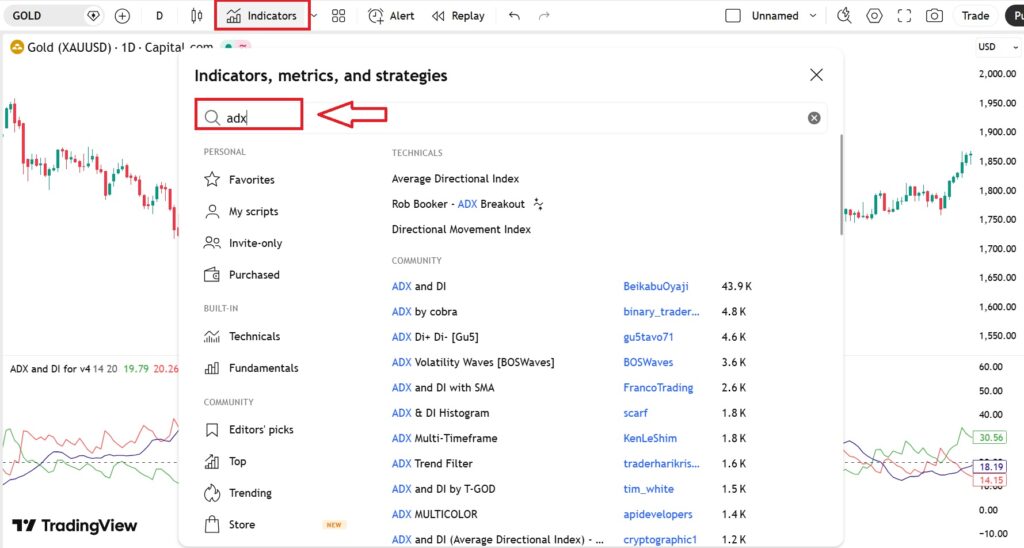Click the adx search input field

coord(500,118)
